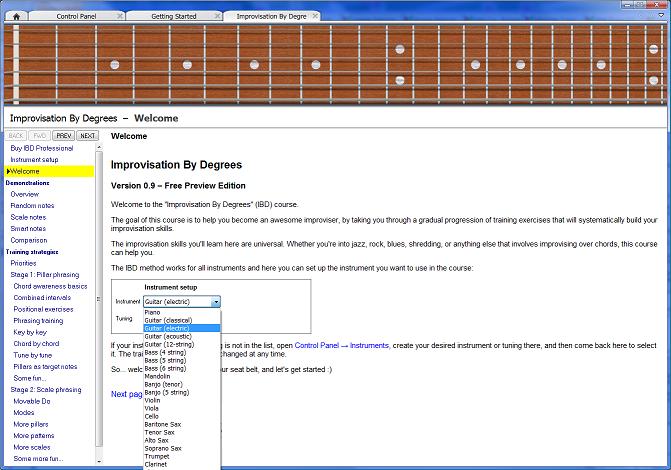The height and width of the screenshot is (470, 671).
Task: Close the Control Panel tab
Action: 120,16
